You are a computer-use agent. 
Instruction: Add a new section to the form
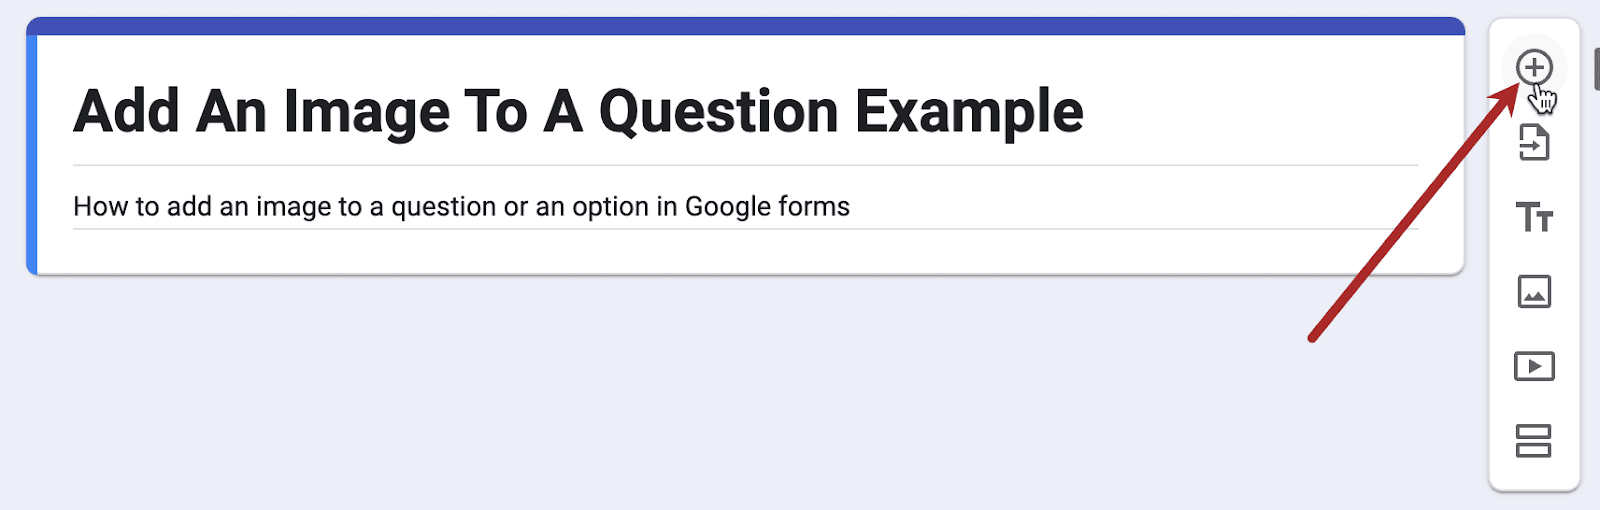pos(1534,441)
